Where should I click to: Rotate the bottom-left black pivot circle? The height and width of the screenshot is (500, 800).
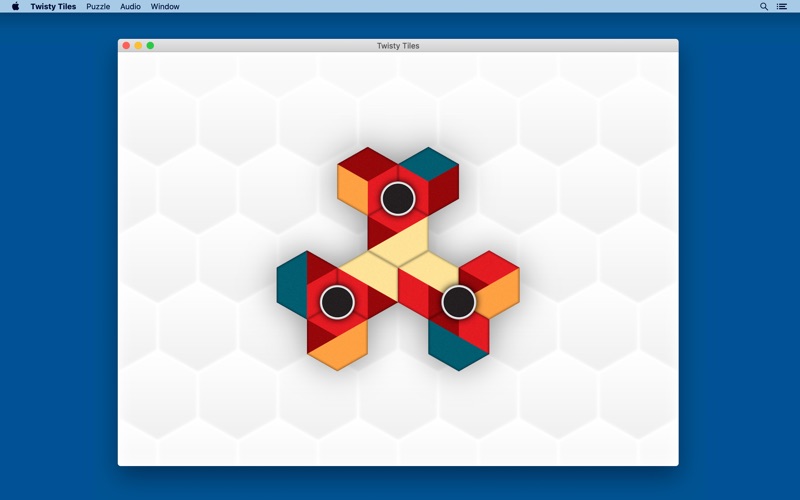[337, 302]
